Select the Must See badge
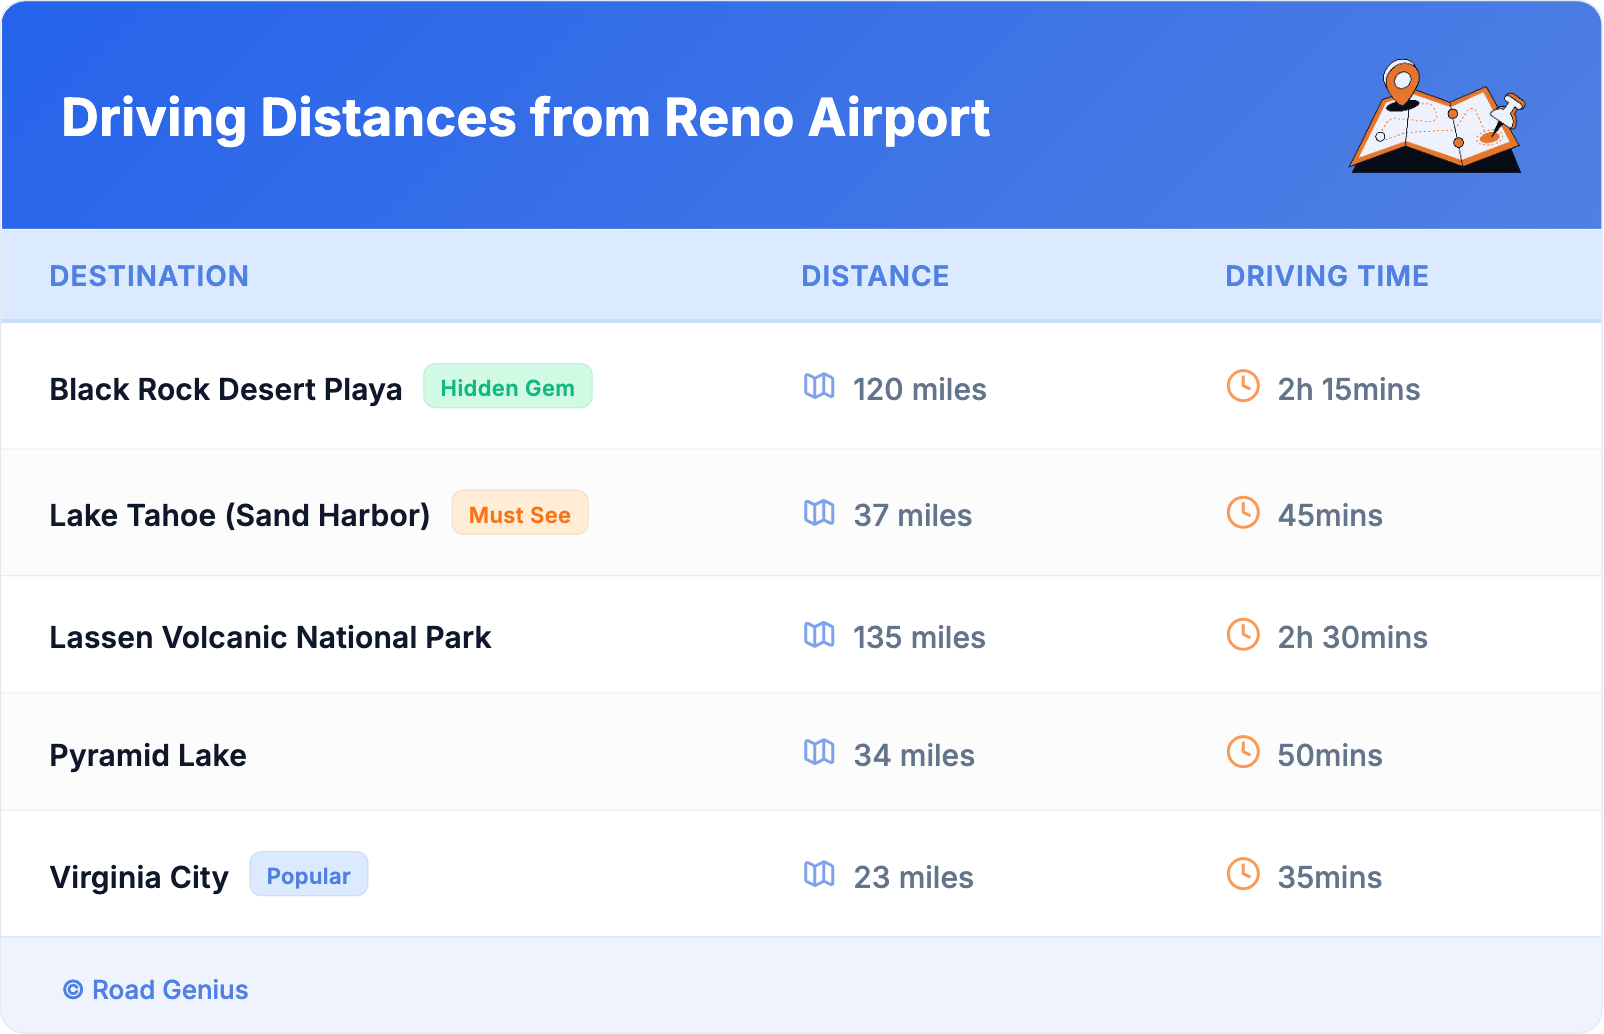1604x1034 pixels. tap(519, 514)
